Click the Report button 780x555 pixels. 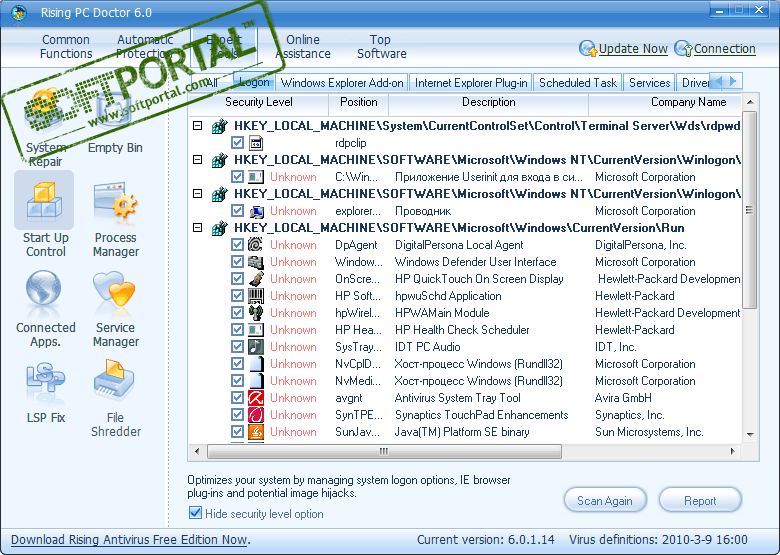(700, 500)
